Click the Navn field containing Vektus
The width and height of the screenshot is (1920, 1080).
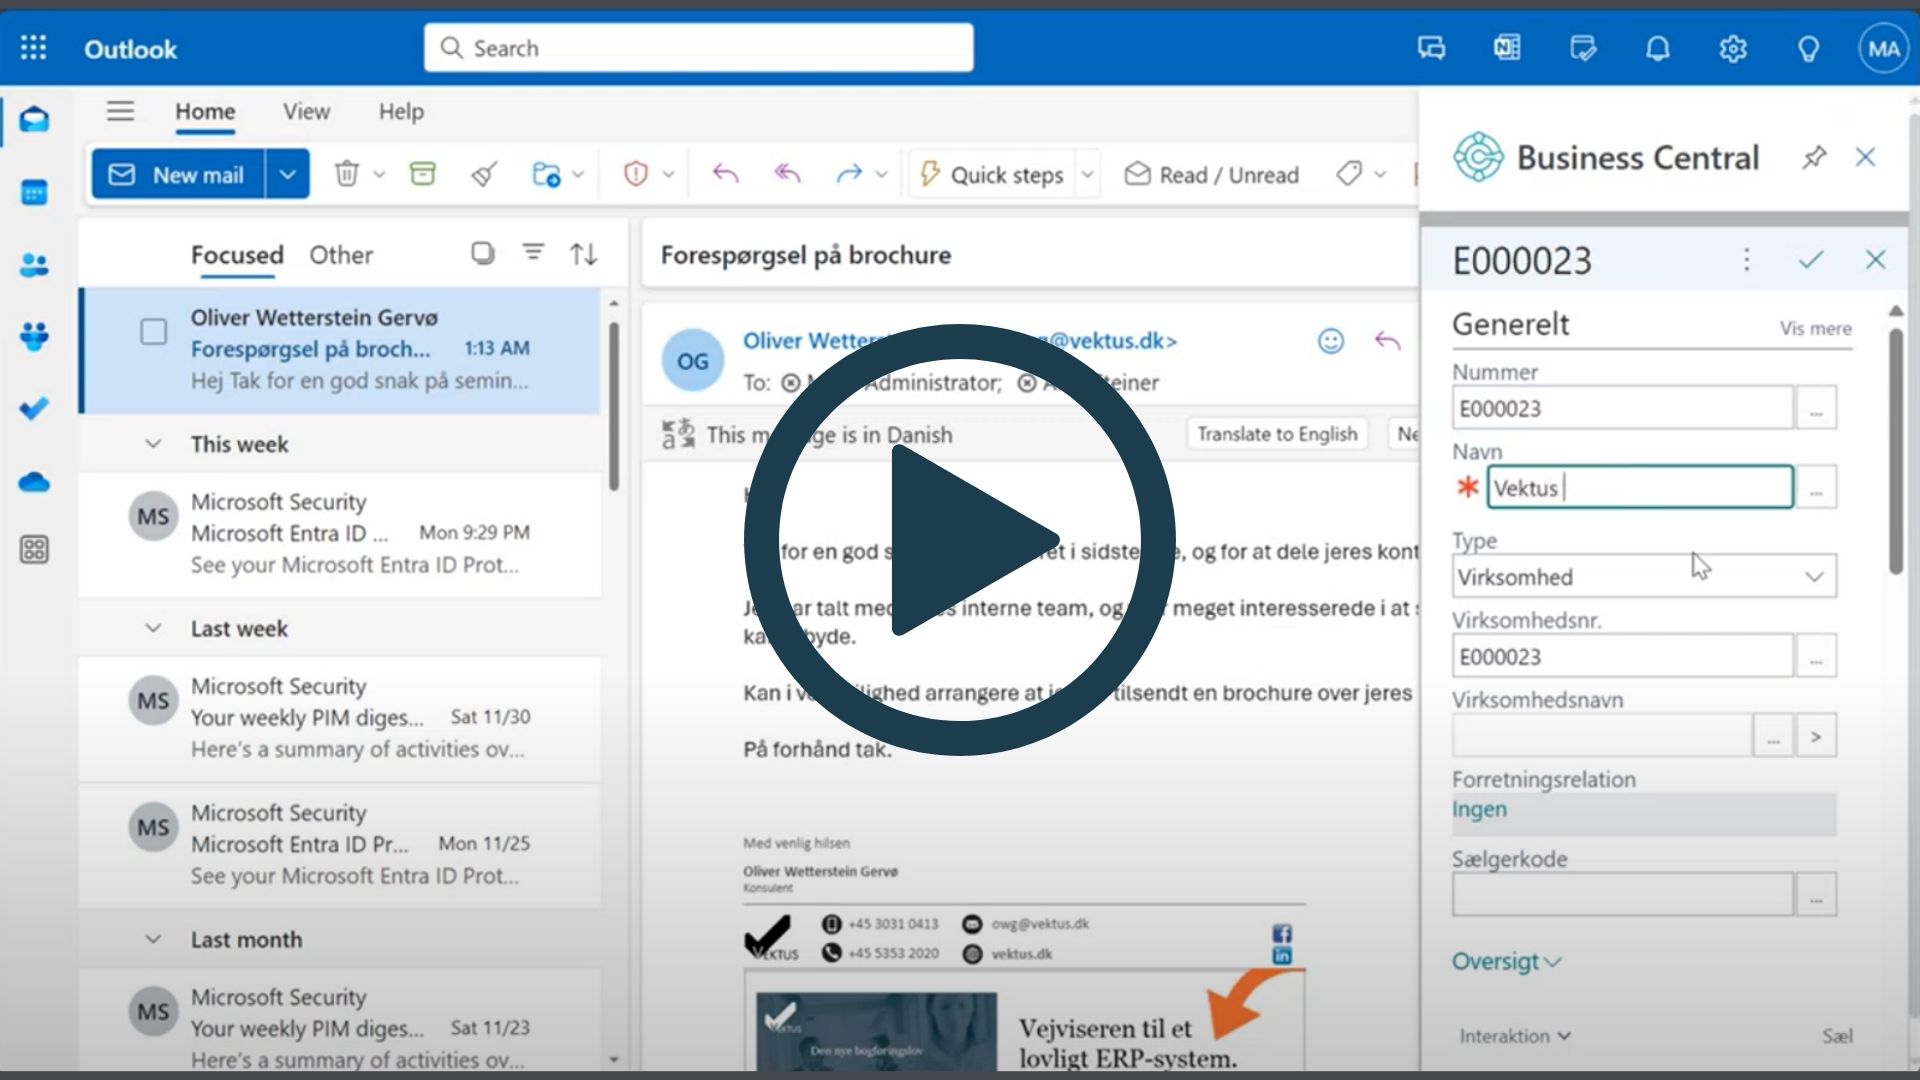coord(1640,487)
